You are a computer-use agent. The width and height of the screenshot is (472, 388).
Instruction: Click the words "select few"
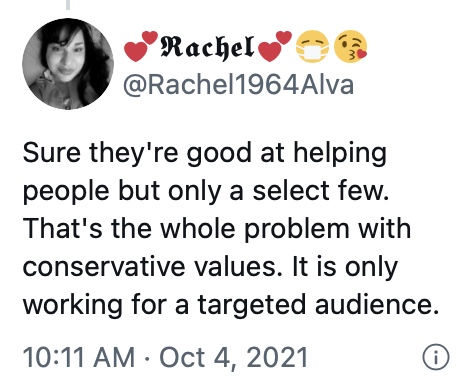tap(321, 191)
